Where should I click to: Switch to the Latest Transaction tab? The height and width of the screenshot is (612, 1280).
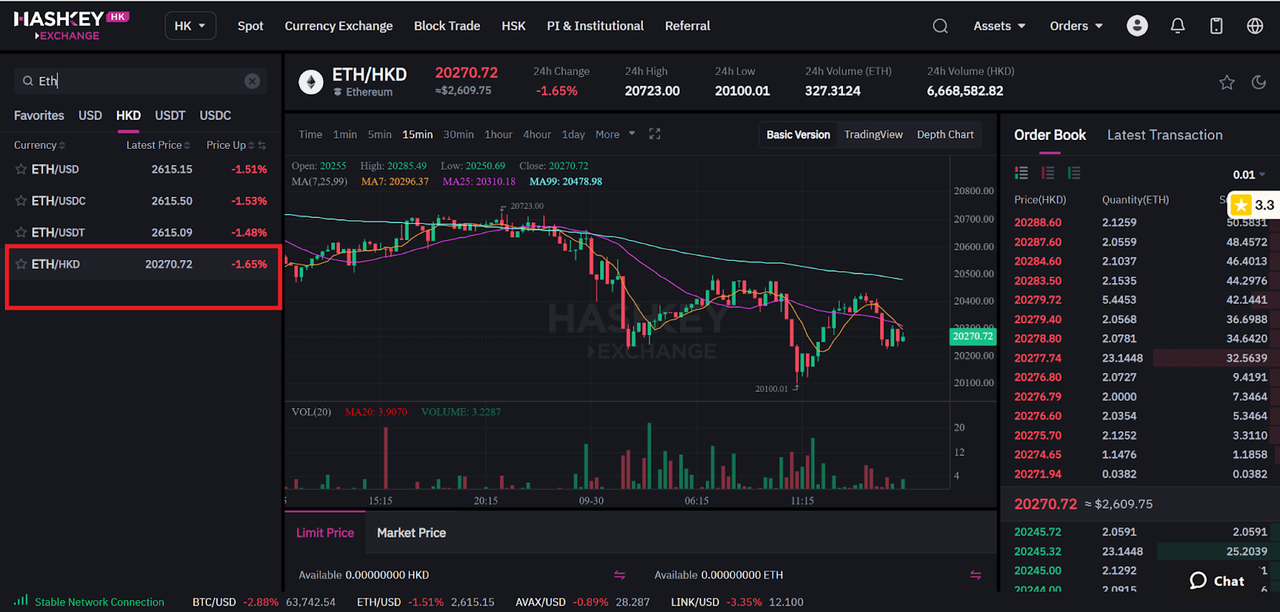(1164, 135)
